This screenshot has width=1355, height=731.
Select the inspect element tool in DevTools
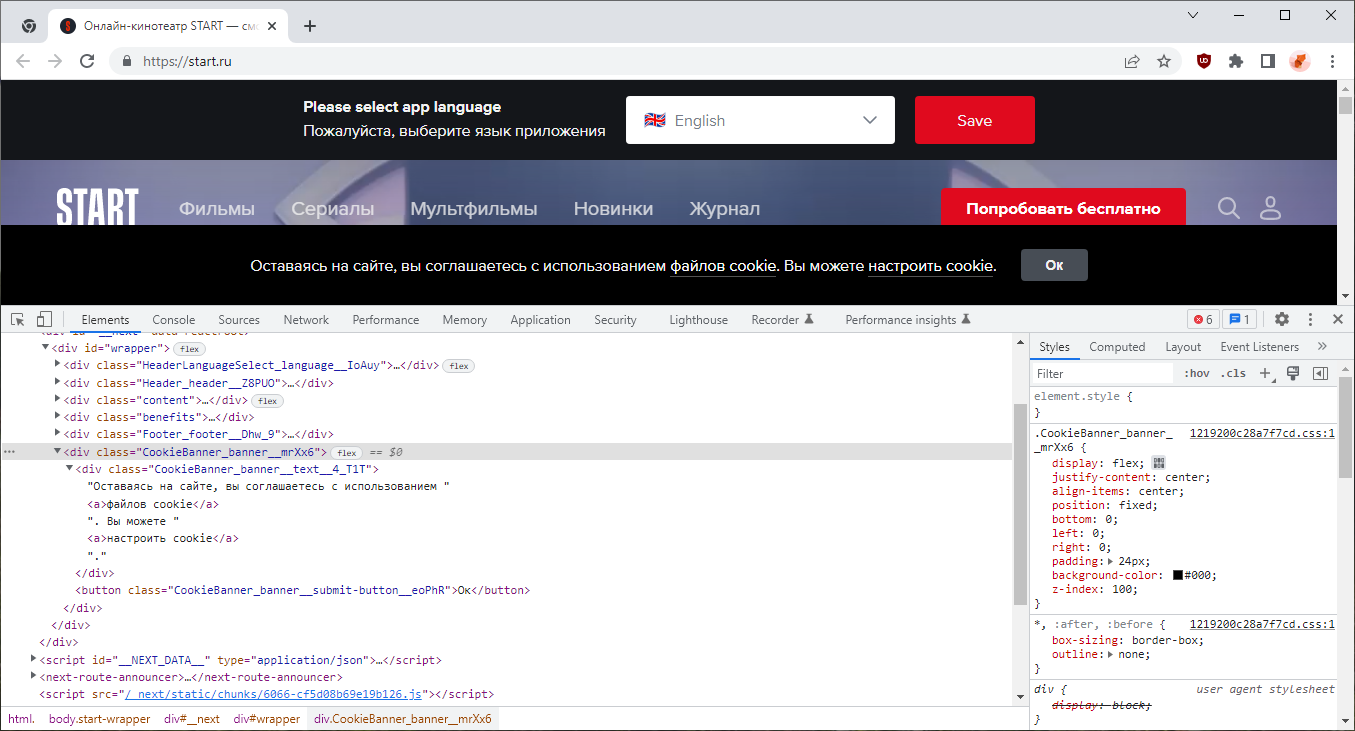point(16,318)
